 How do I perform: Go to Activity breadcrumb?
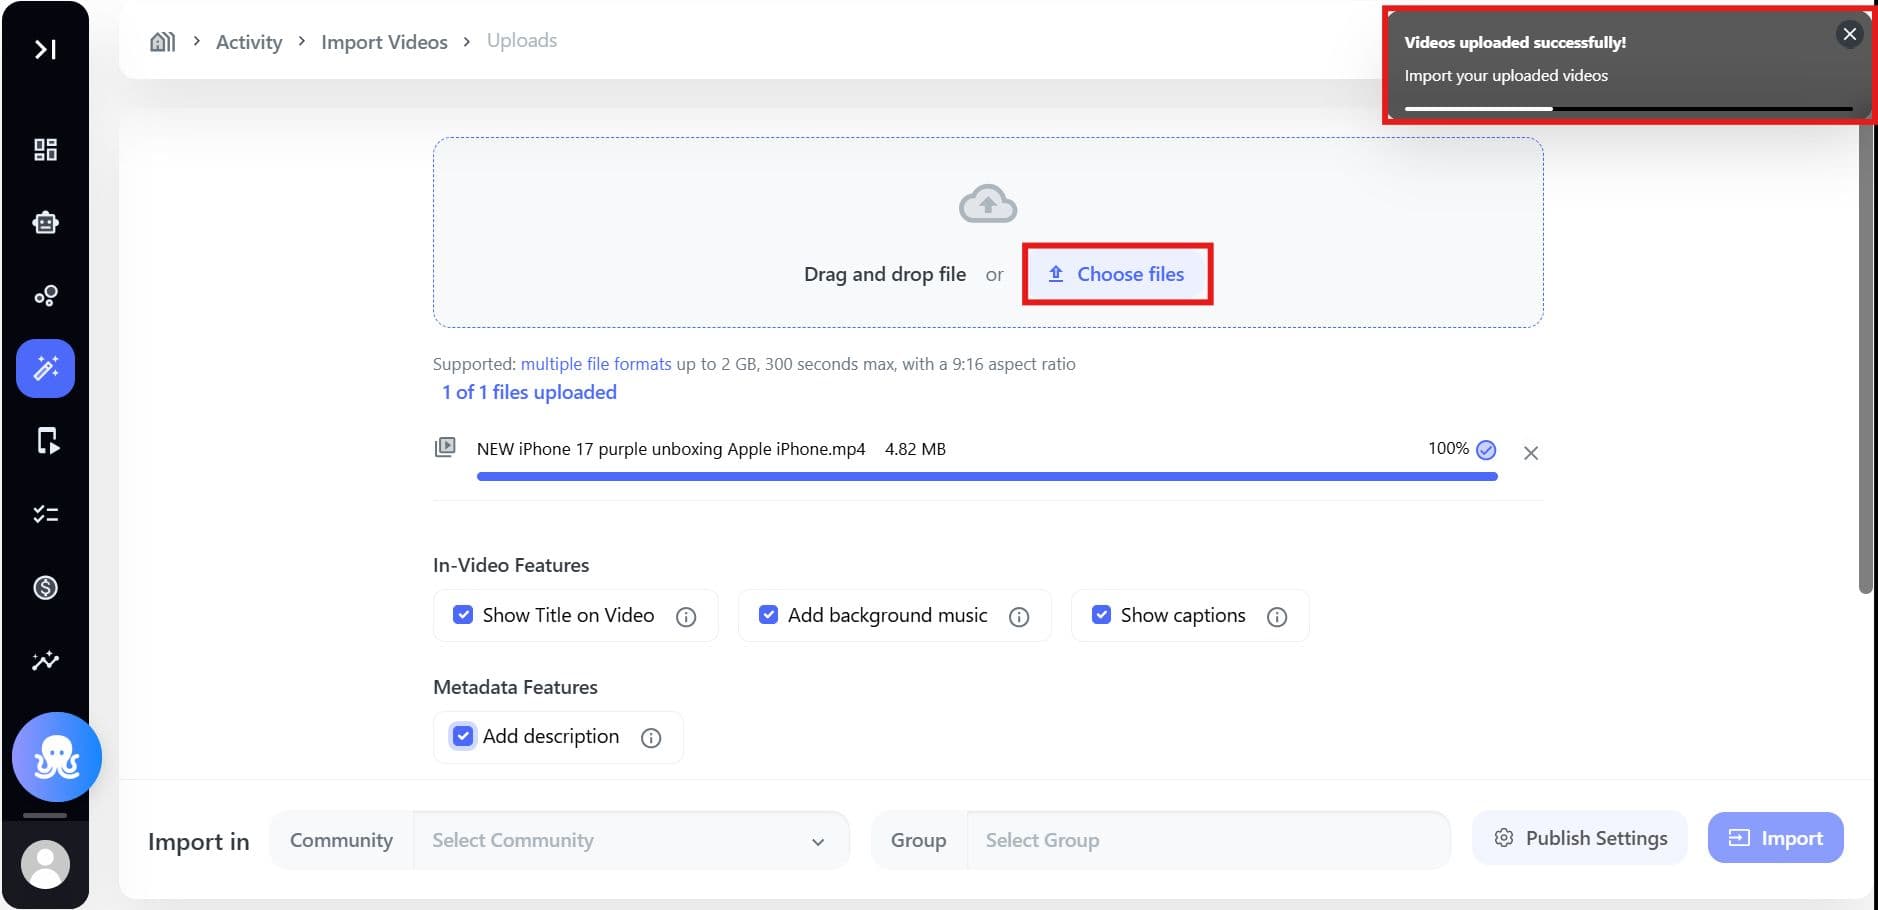[x=249, y=42]
